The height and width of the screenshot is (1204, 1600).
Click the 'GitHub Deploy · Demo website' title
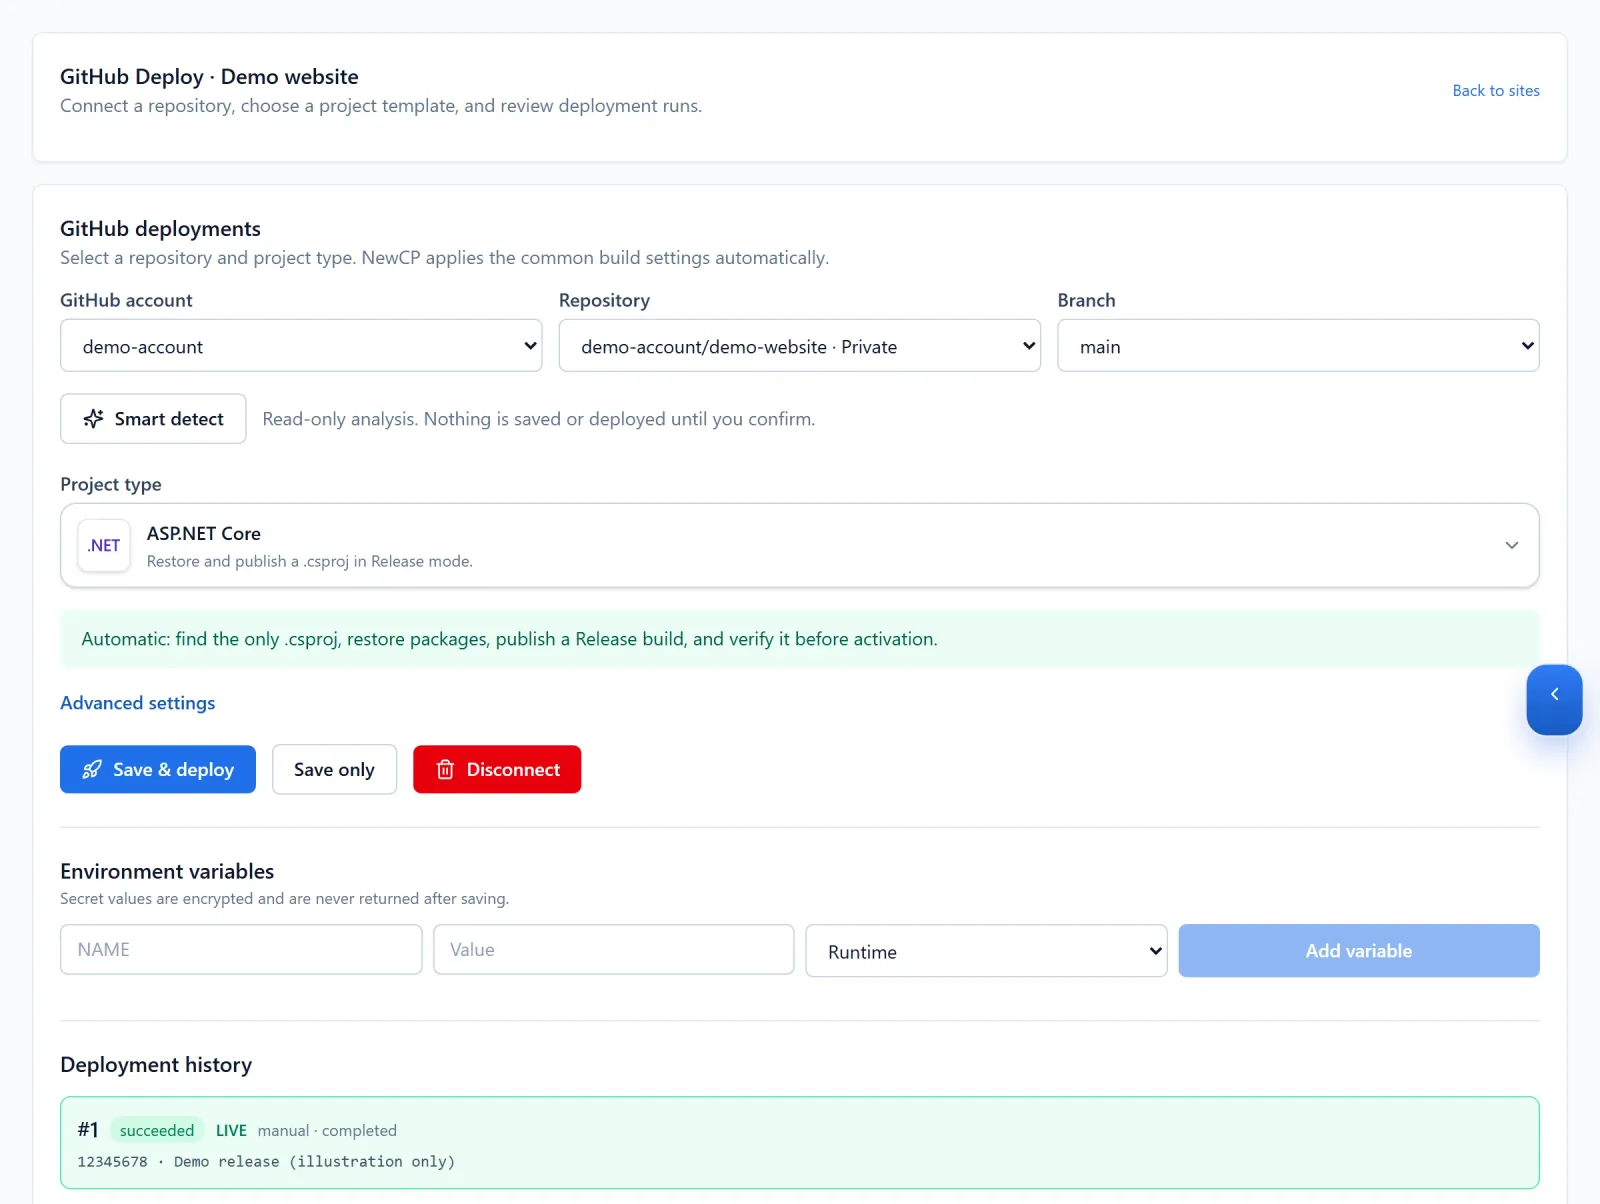(209, 77)
